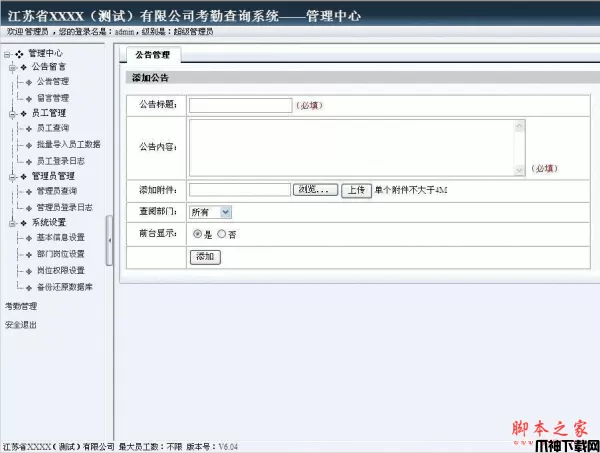Open 备份还原数据库 page
Viewport: 600px width, 453px height.
(x=65, y=287)
